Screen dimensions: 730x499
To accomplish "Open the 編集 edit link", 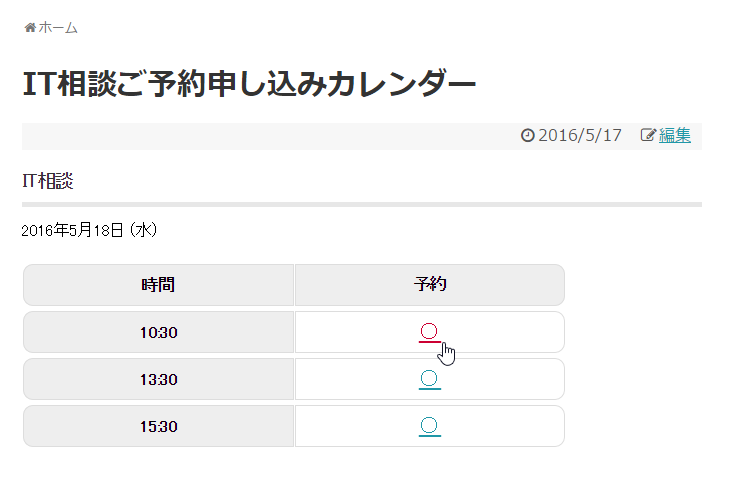I will coord(675,136).
